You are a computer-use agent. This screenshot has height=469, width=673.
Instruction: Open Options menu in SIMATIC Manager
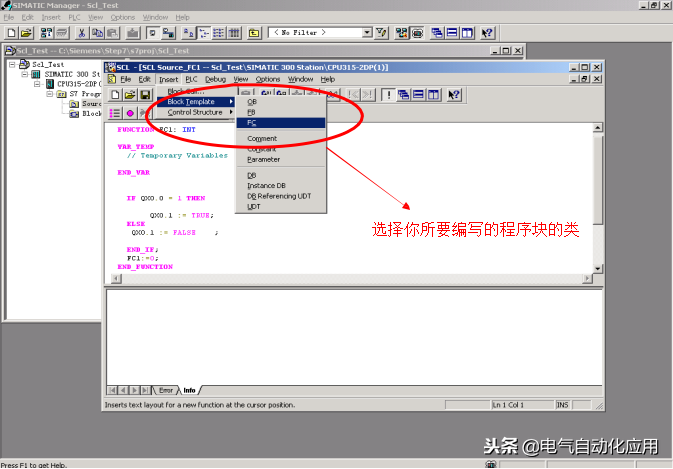(123, 17)
